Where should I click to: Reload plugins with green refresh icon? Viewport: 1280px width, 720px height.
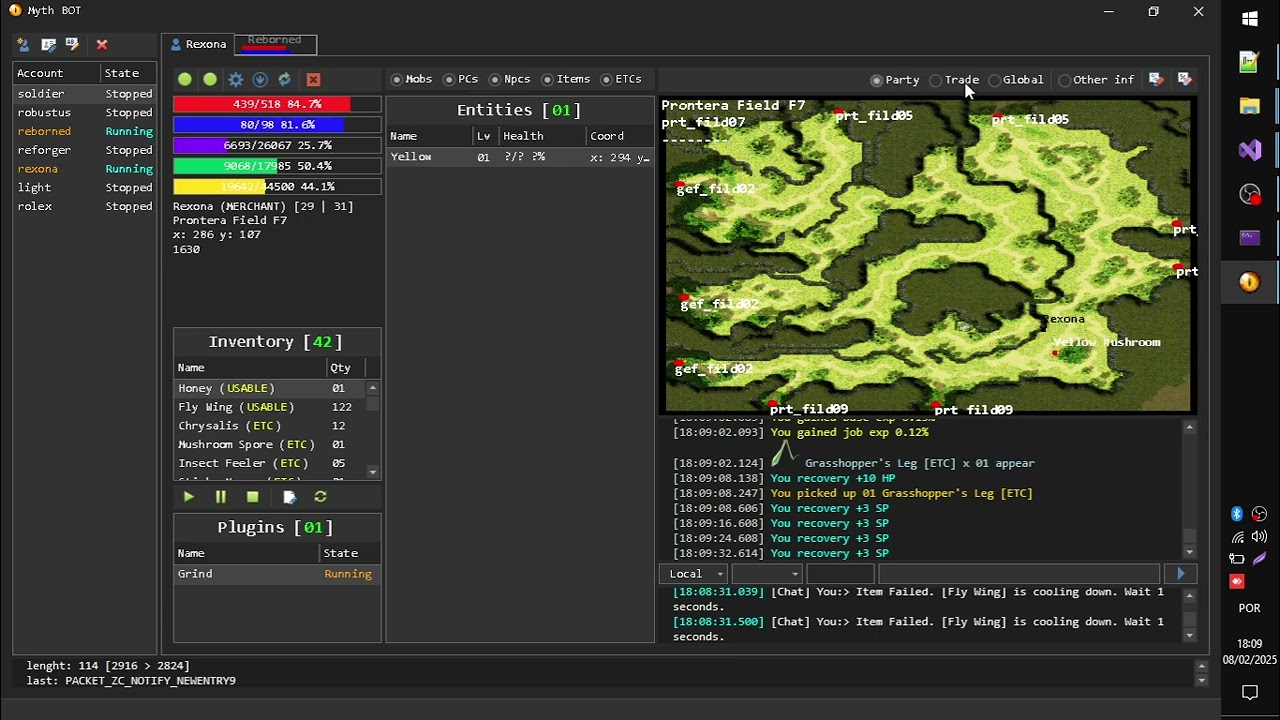tap(320, 496)
